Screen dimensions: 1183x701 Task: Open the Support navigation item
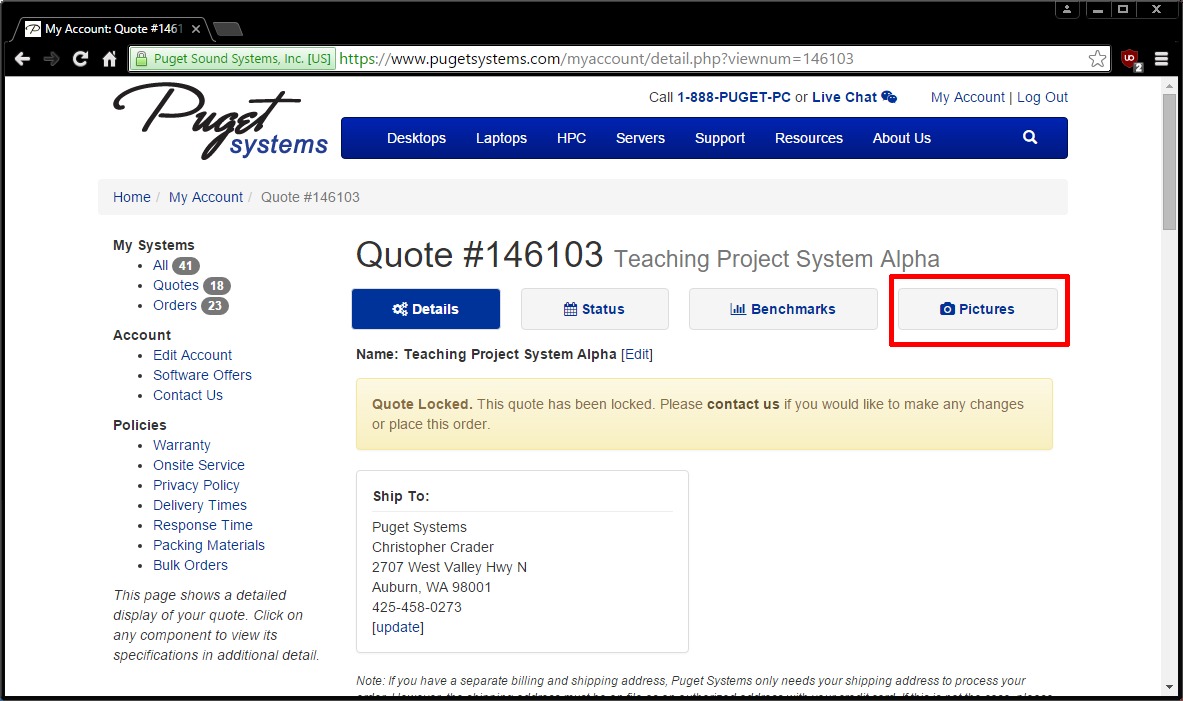(720, 138)
